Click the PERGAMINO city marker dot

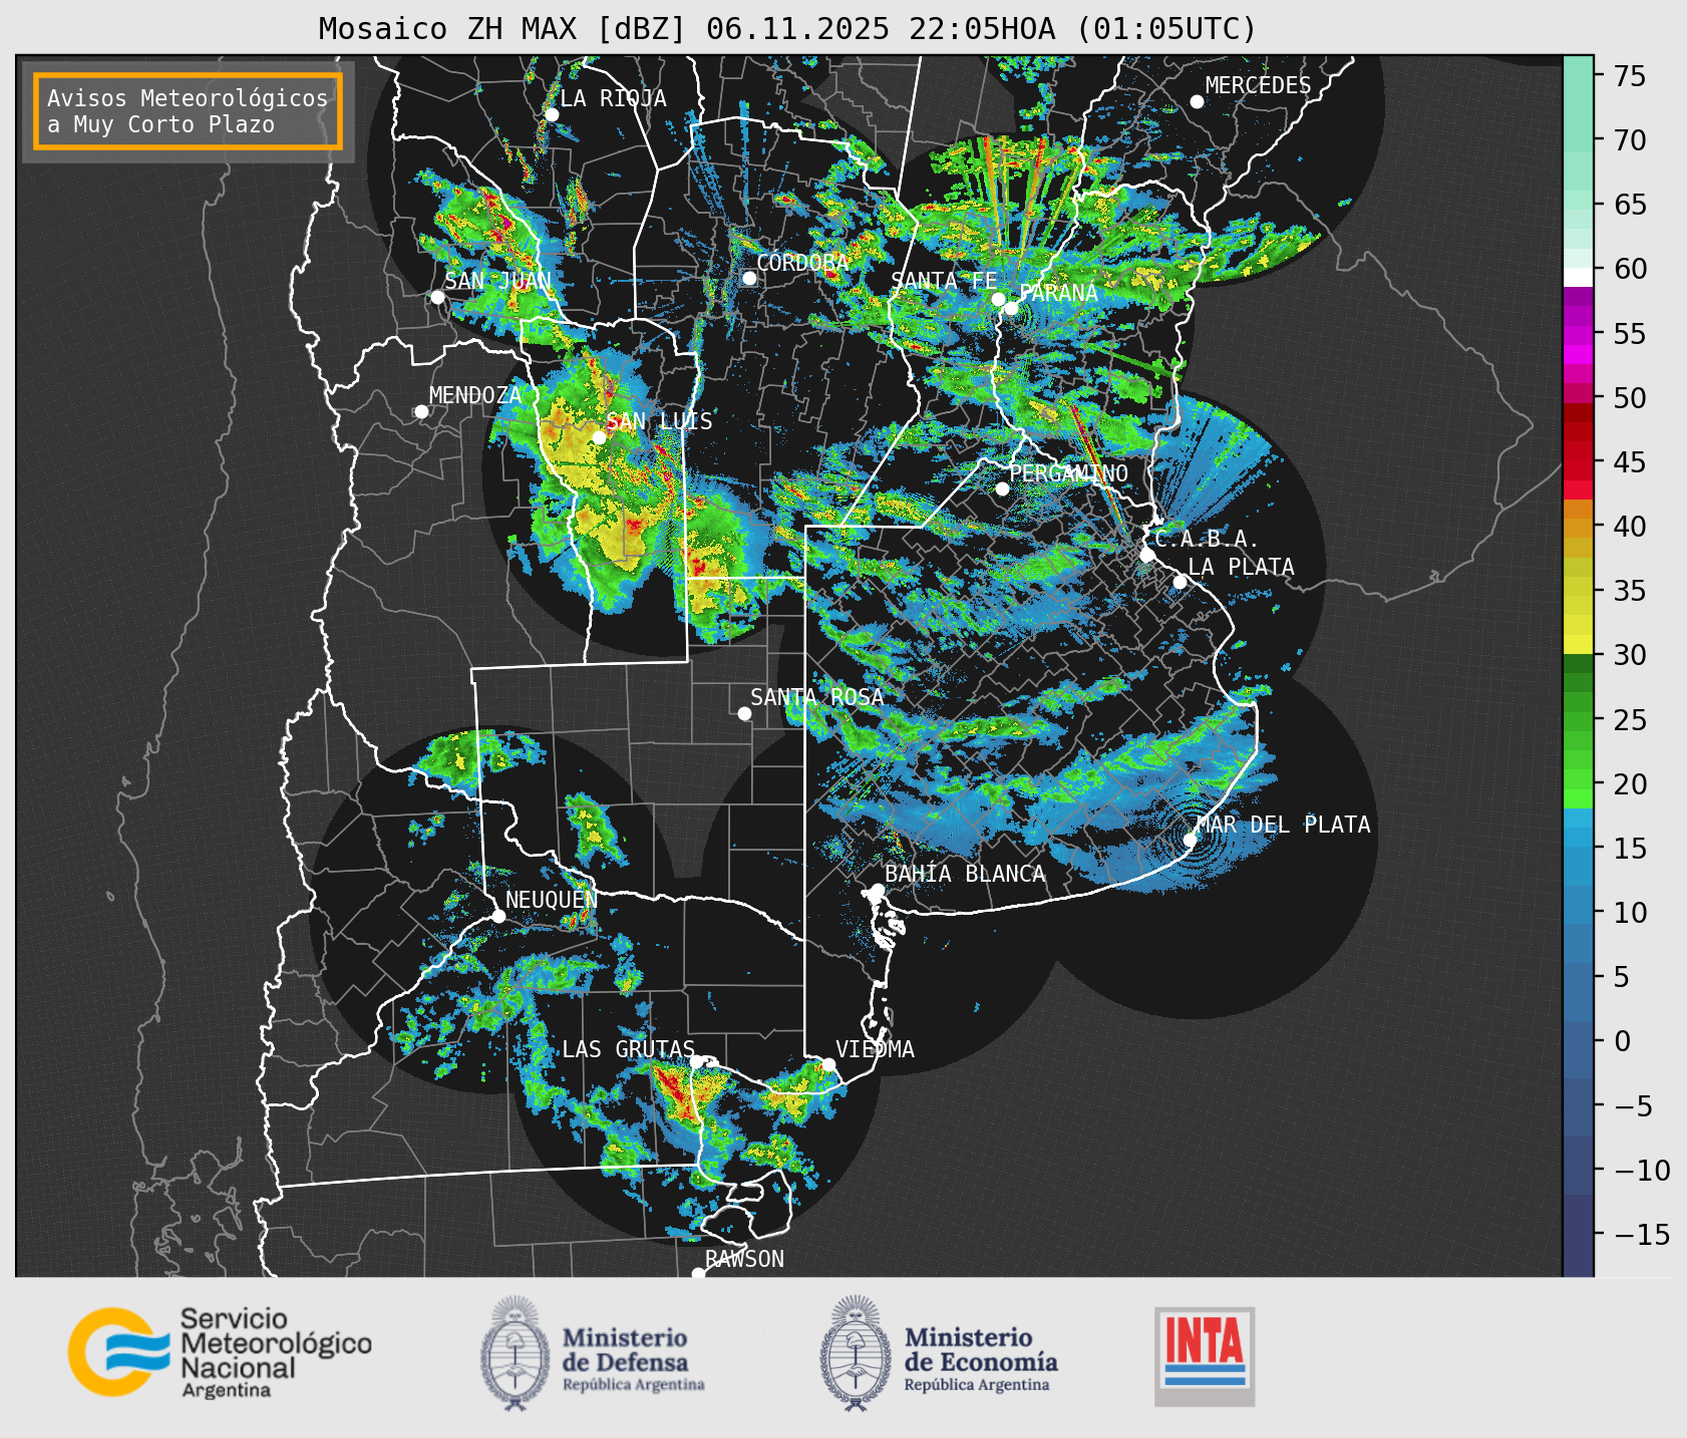click(x=1002, y=489)
